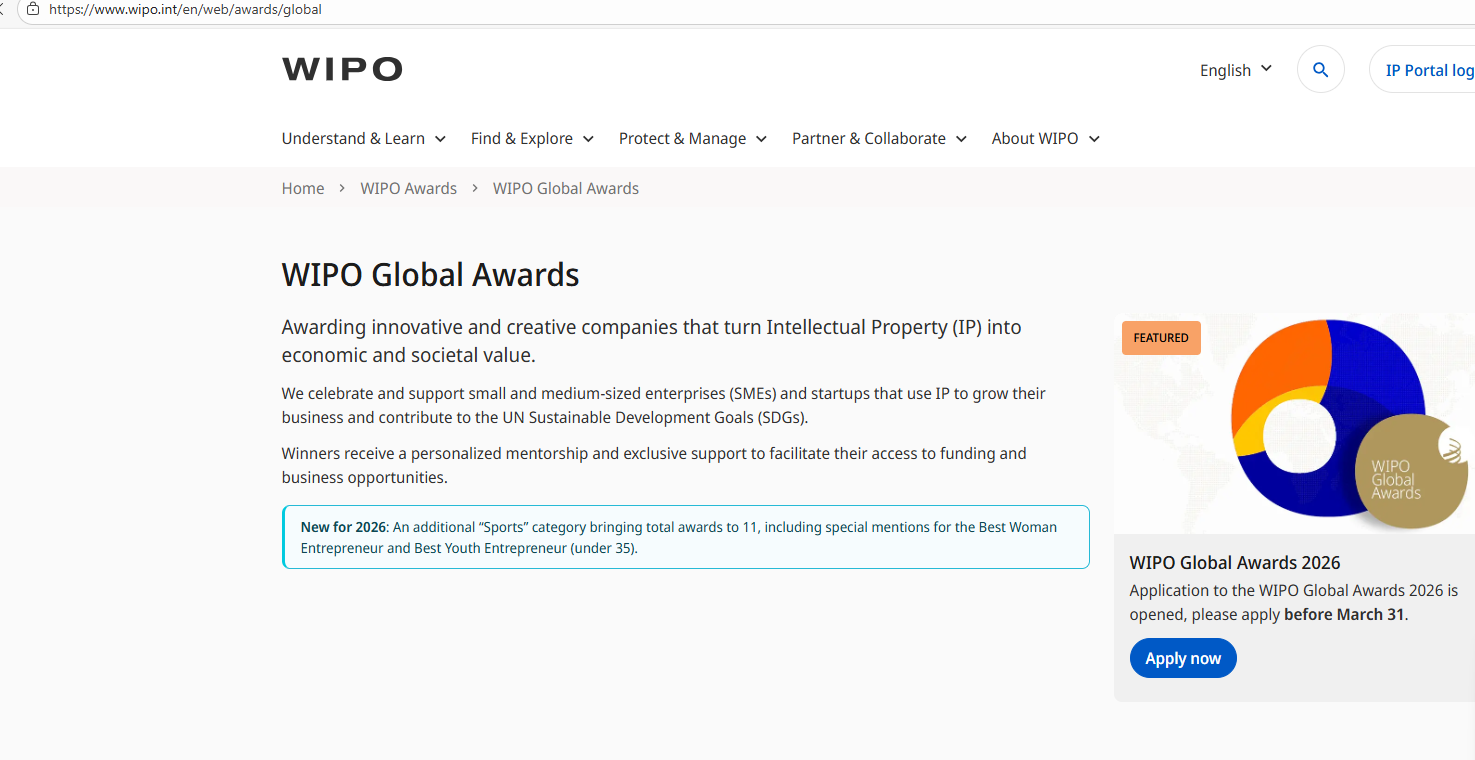Click the orange FEATURED badge
This screenshot has width=1475, height=760.
1161,338
